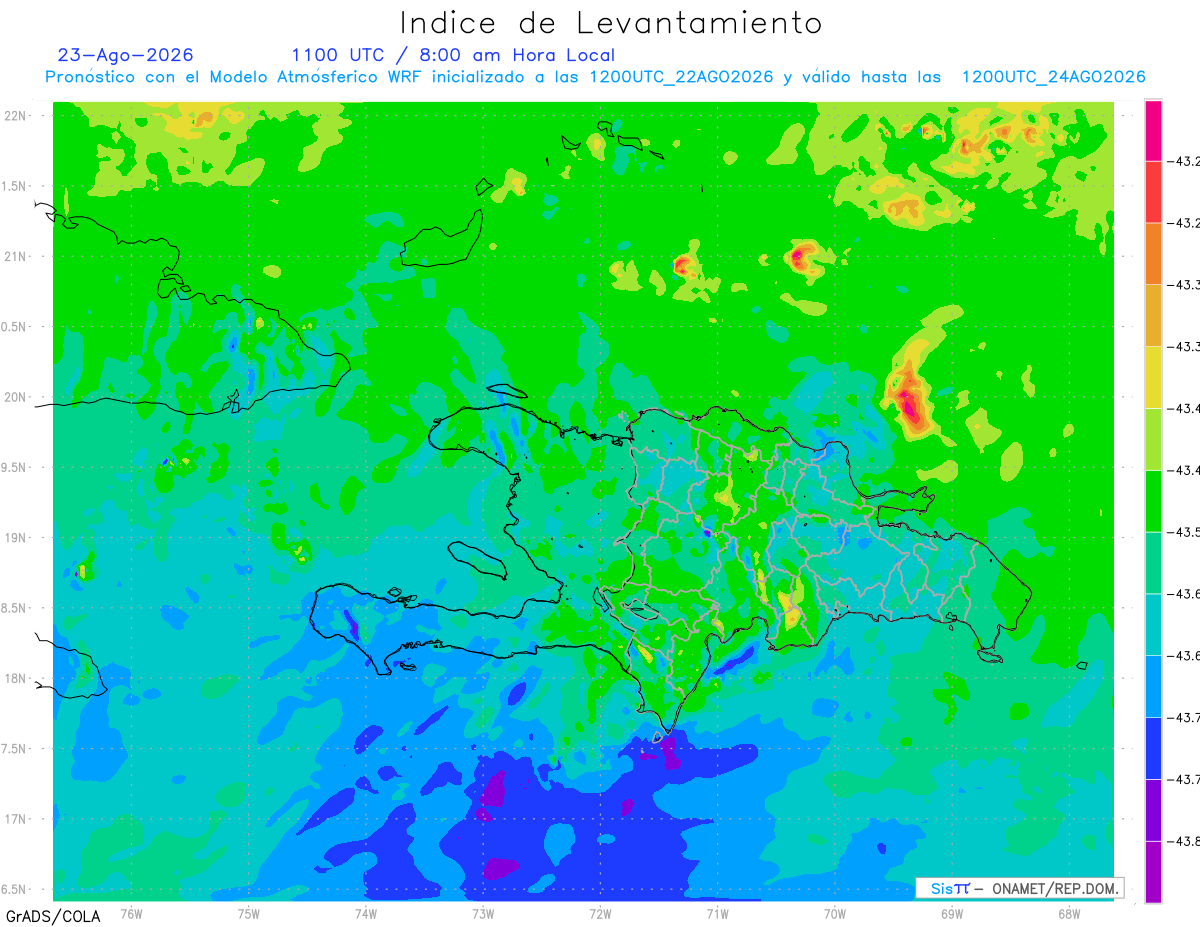
Task: Click the '18N' latitude label
Action: coord(17,678)
